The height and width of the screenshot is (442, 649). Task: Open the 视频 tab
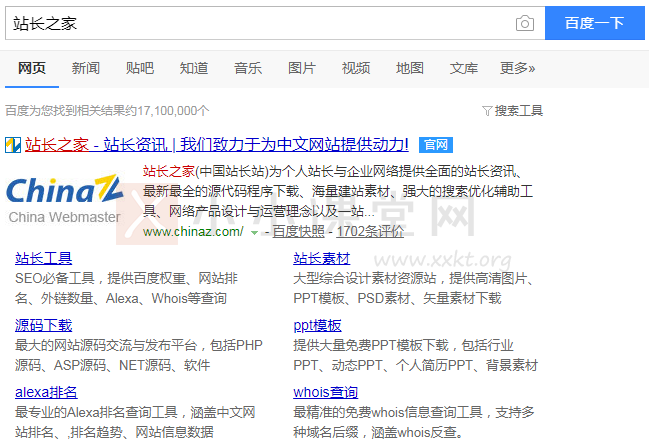pos(356,68)
